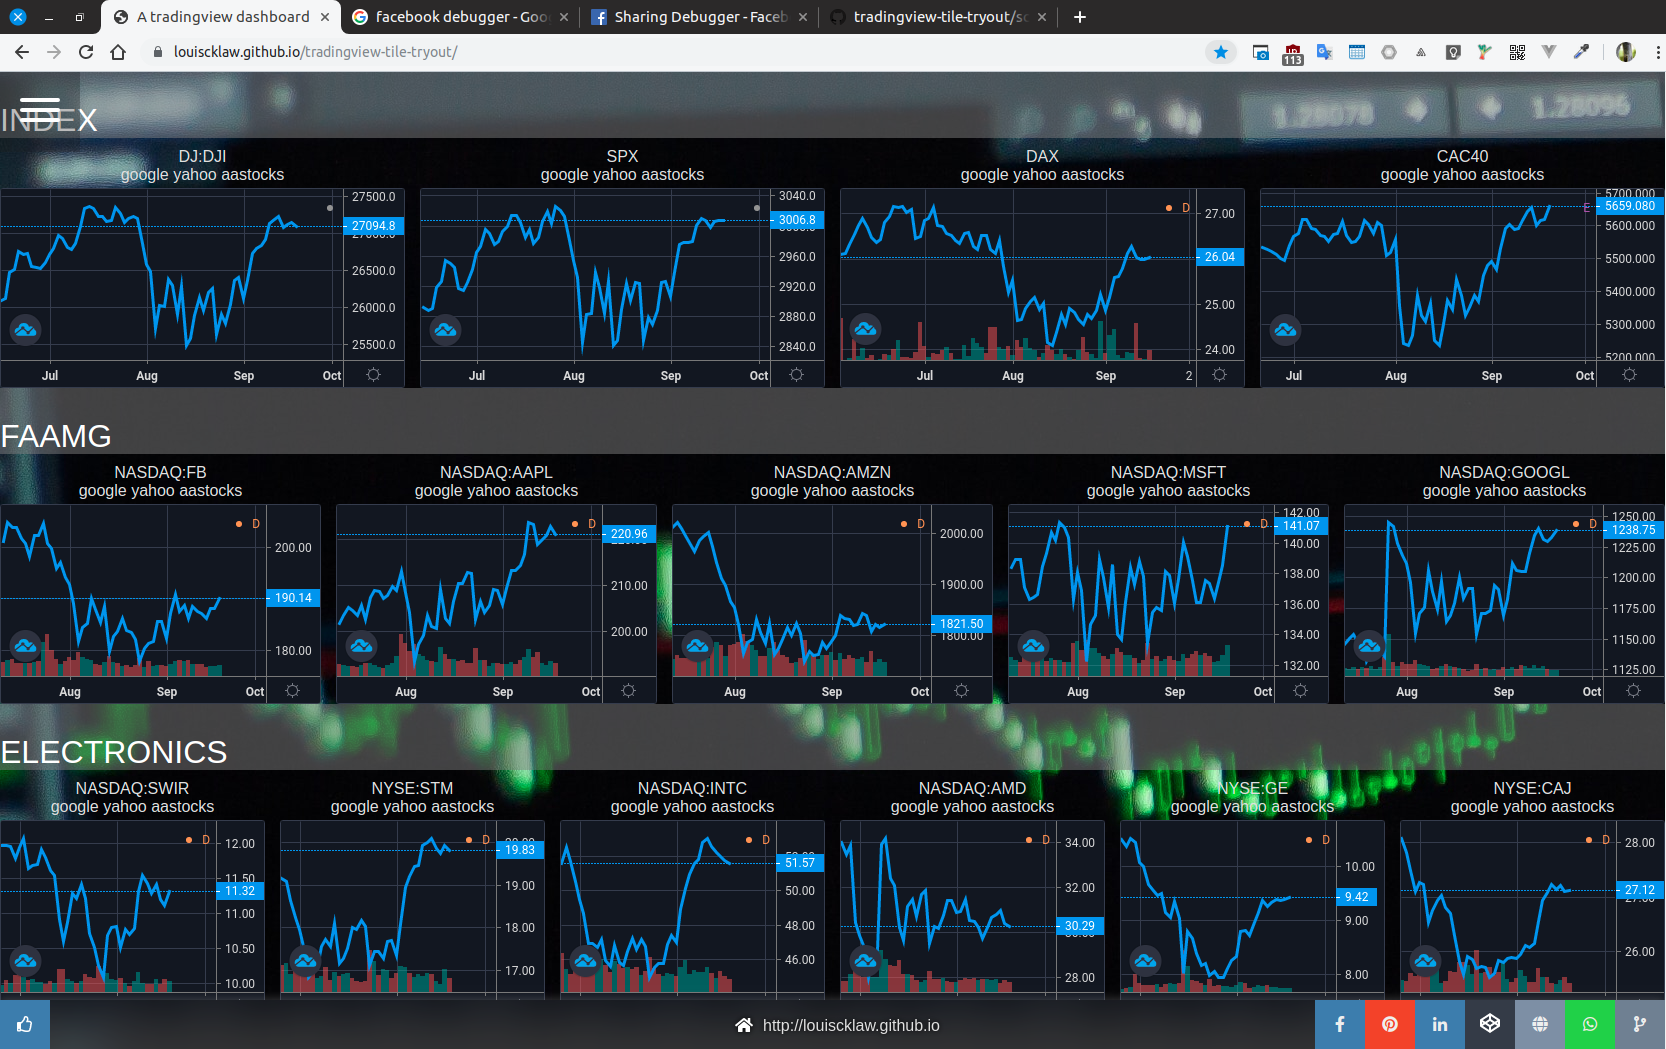Open the Chrome three-dot menu

click(1656, 52)
